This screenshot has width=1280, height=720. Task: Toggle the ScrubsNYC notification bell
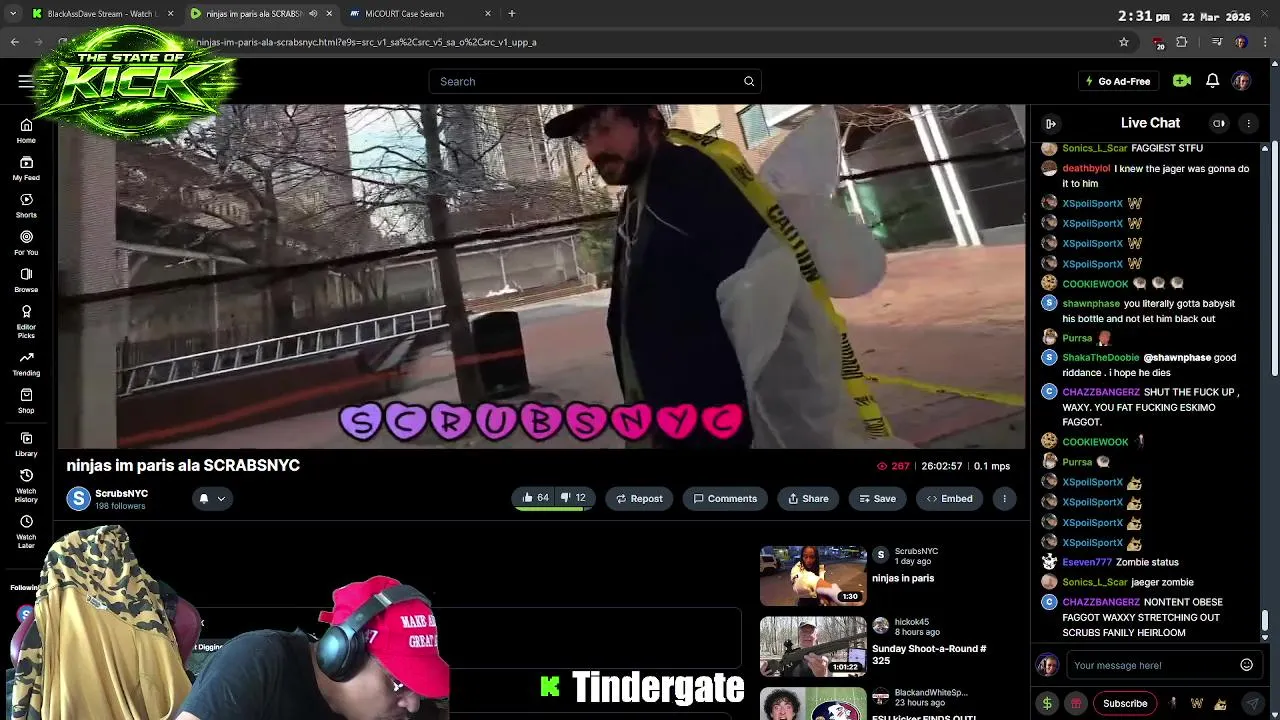tap(203, 498)
